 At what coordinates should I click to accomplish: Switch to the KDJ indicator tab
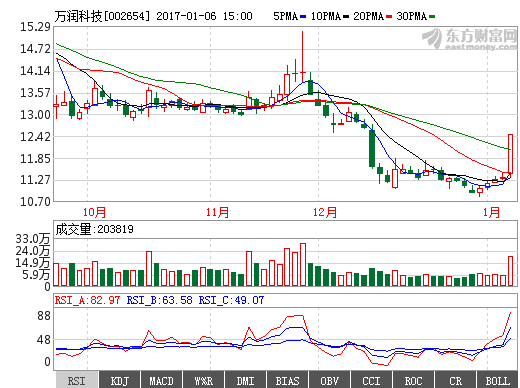(120, 380)
